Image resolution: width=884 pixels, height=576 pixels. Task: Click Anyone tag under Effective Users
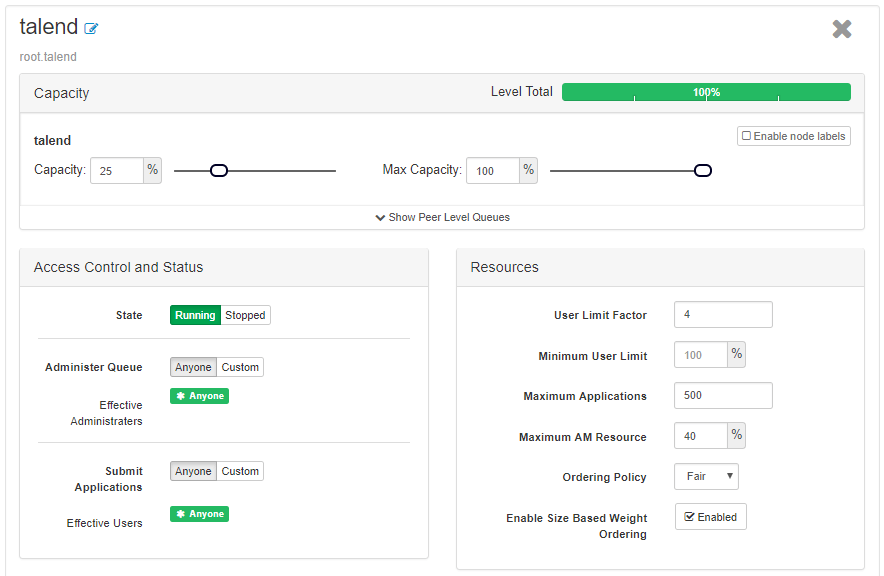pyautogui.click(x=200, y=514)
